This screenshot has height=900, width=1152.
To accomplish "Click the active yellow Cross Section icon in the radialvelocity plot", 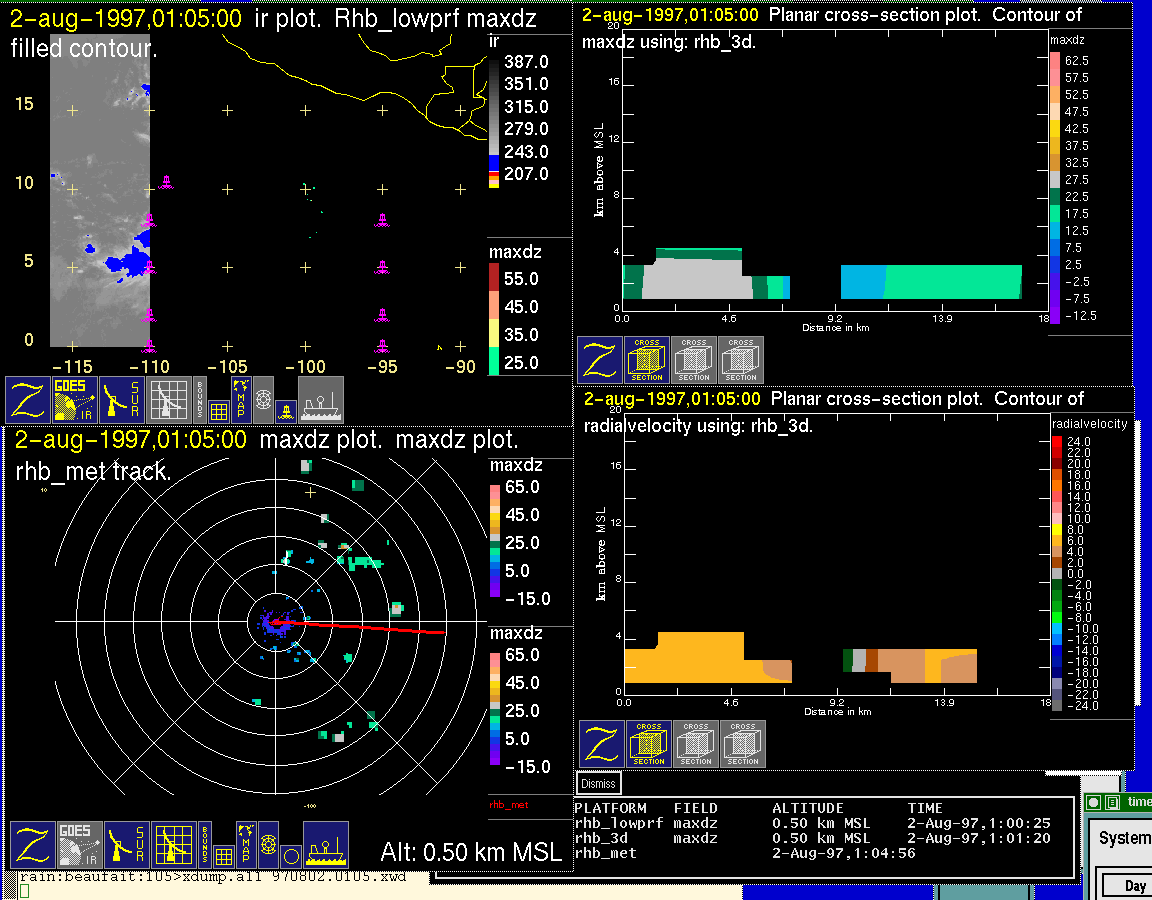I will (648, 744).
